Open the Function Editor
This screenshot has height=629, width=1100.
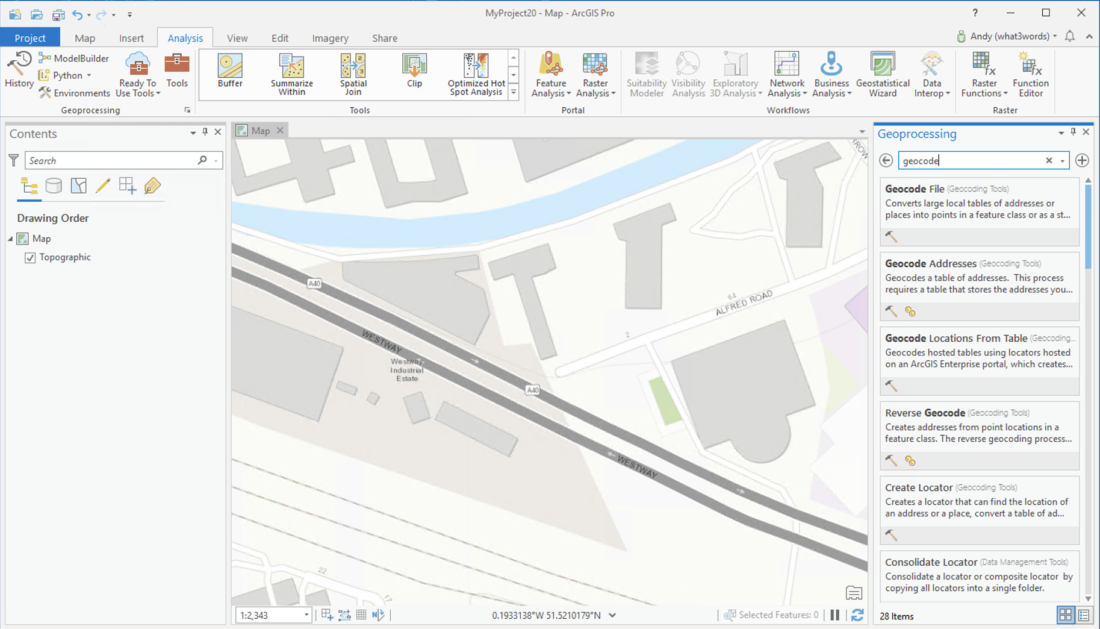click(1031, 74)
